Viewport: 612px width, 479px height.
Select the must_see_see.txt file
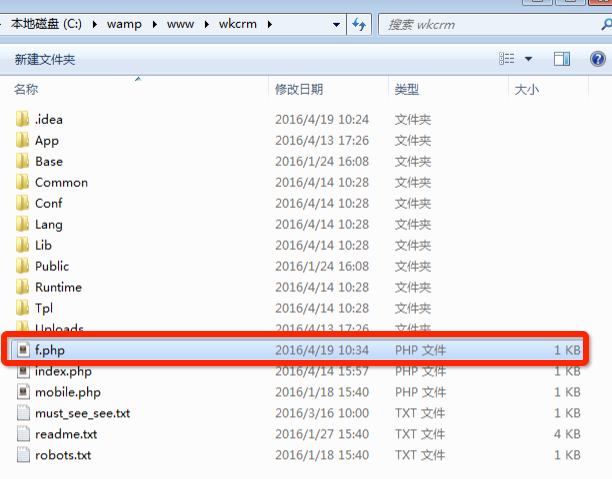(82, 413)
